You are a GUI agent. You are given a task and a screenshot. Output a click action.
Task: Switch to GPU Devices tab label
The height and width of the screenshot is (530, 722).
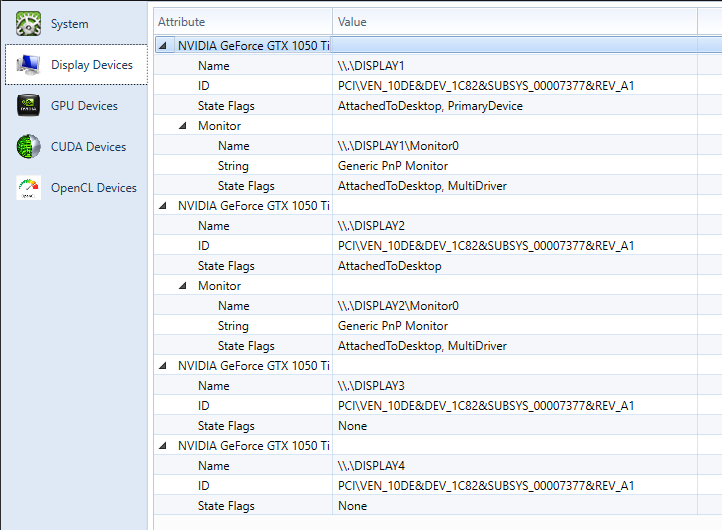click(84, 106)
